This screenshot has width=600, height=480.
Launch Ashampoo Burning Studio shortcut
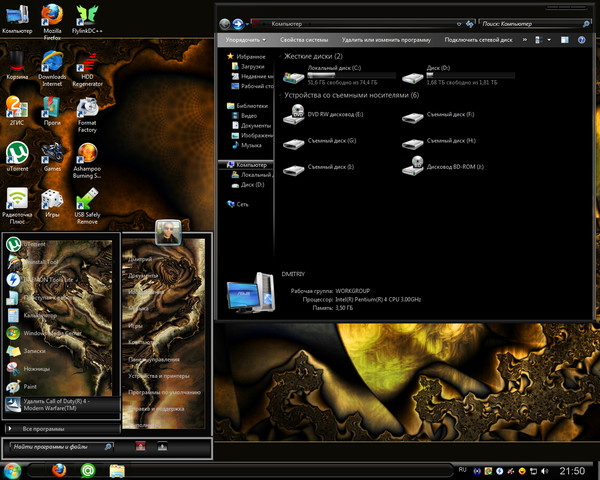pos(87,160)
